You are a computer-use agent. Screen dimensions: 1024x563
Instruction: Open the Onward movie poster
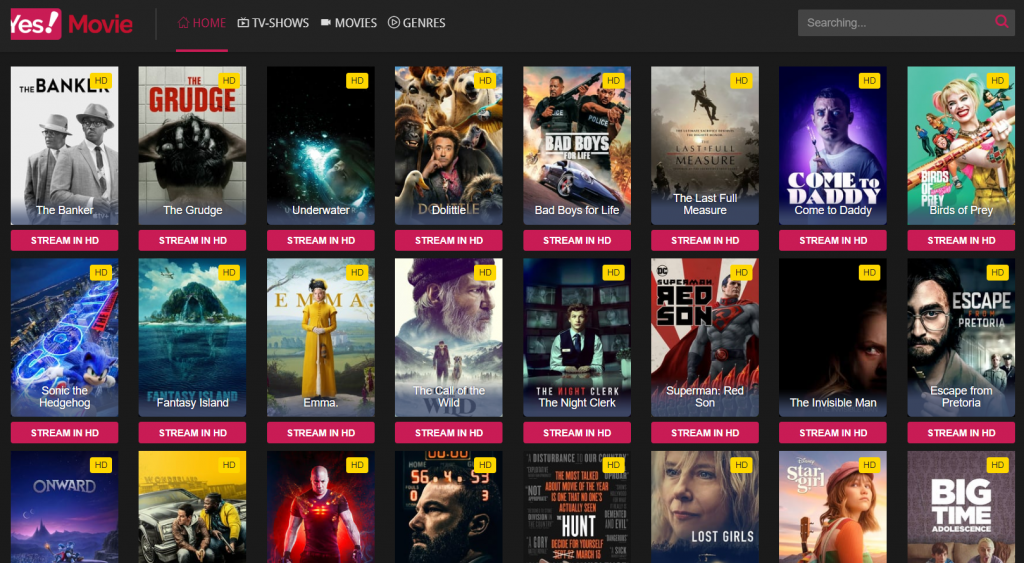point(65,507)
